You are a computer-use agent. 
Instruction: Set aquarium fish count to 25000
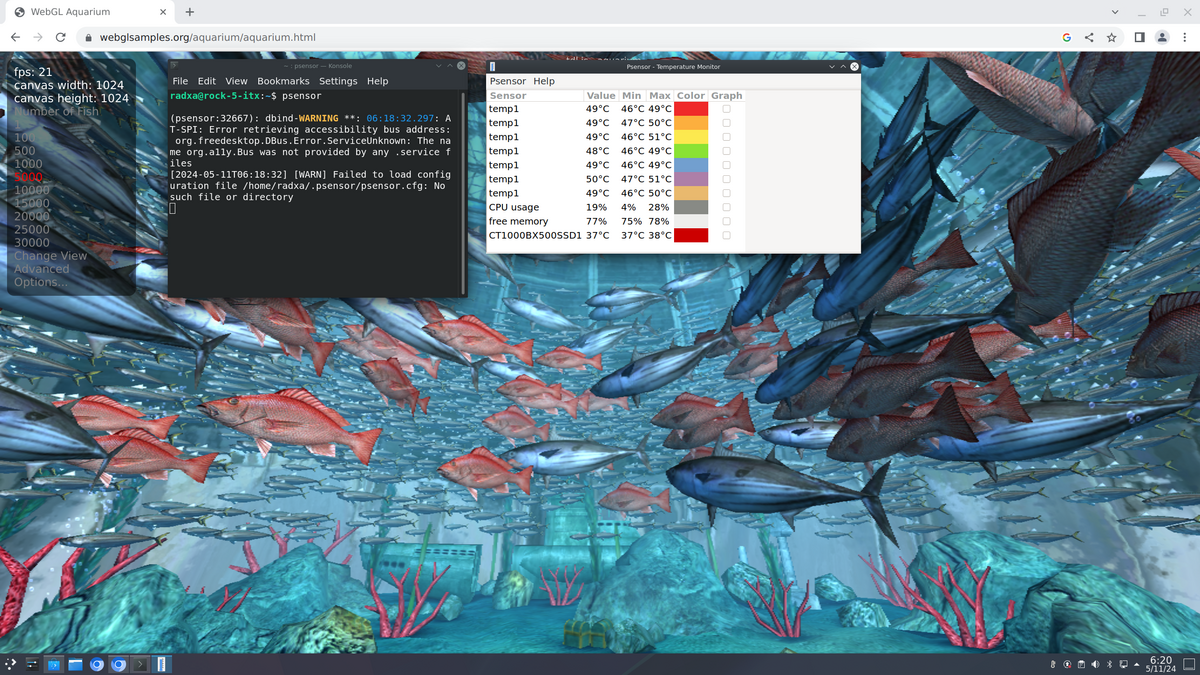pyautogui.click(x=32, y=229)
